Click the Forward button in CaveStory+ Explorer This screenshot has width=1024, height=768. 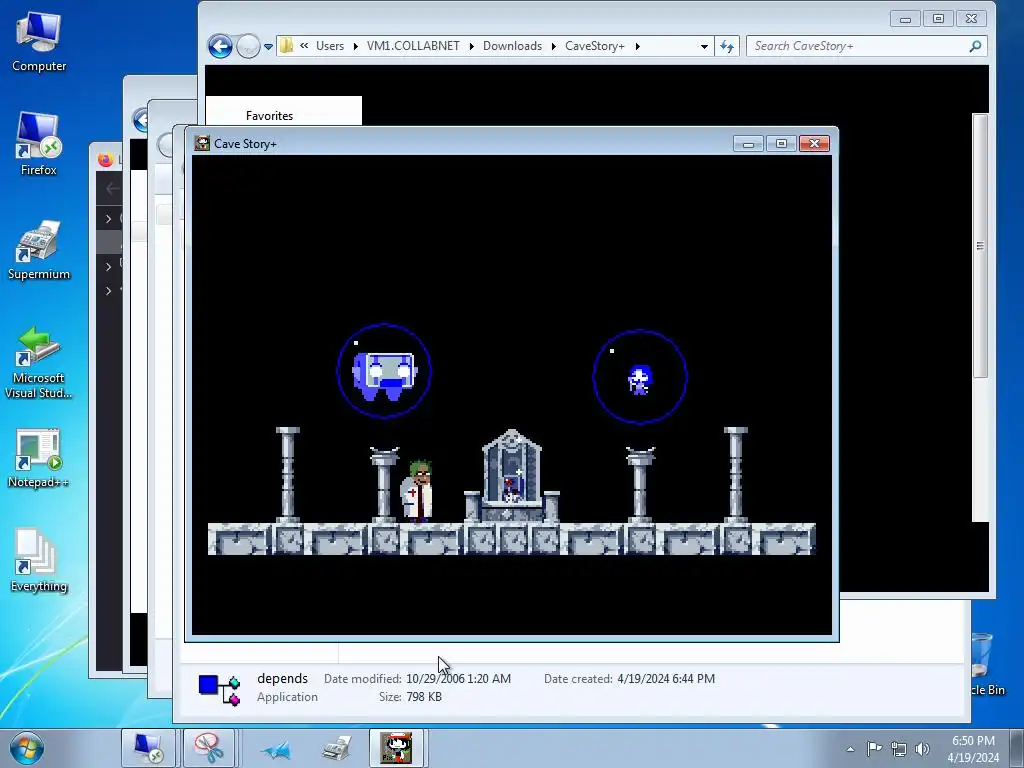click(248, 46)
